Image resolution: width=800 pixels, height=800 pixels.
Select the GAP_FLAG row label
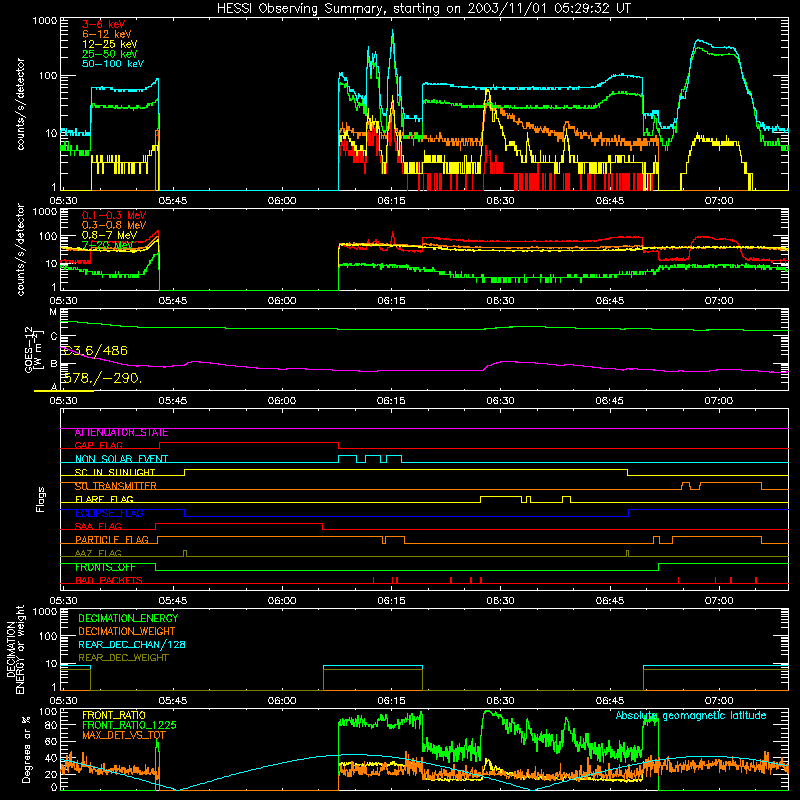click(98, 445)
